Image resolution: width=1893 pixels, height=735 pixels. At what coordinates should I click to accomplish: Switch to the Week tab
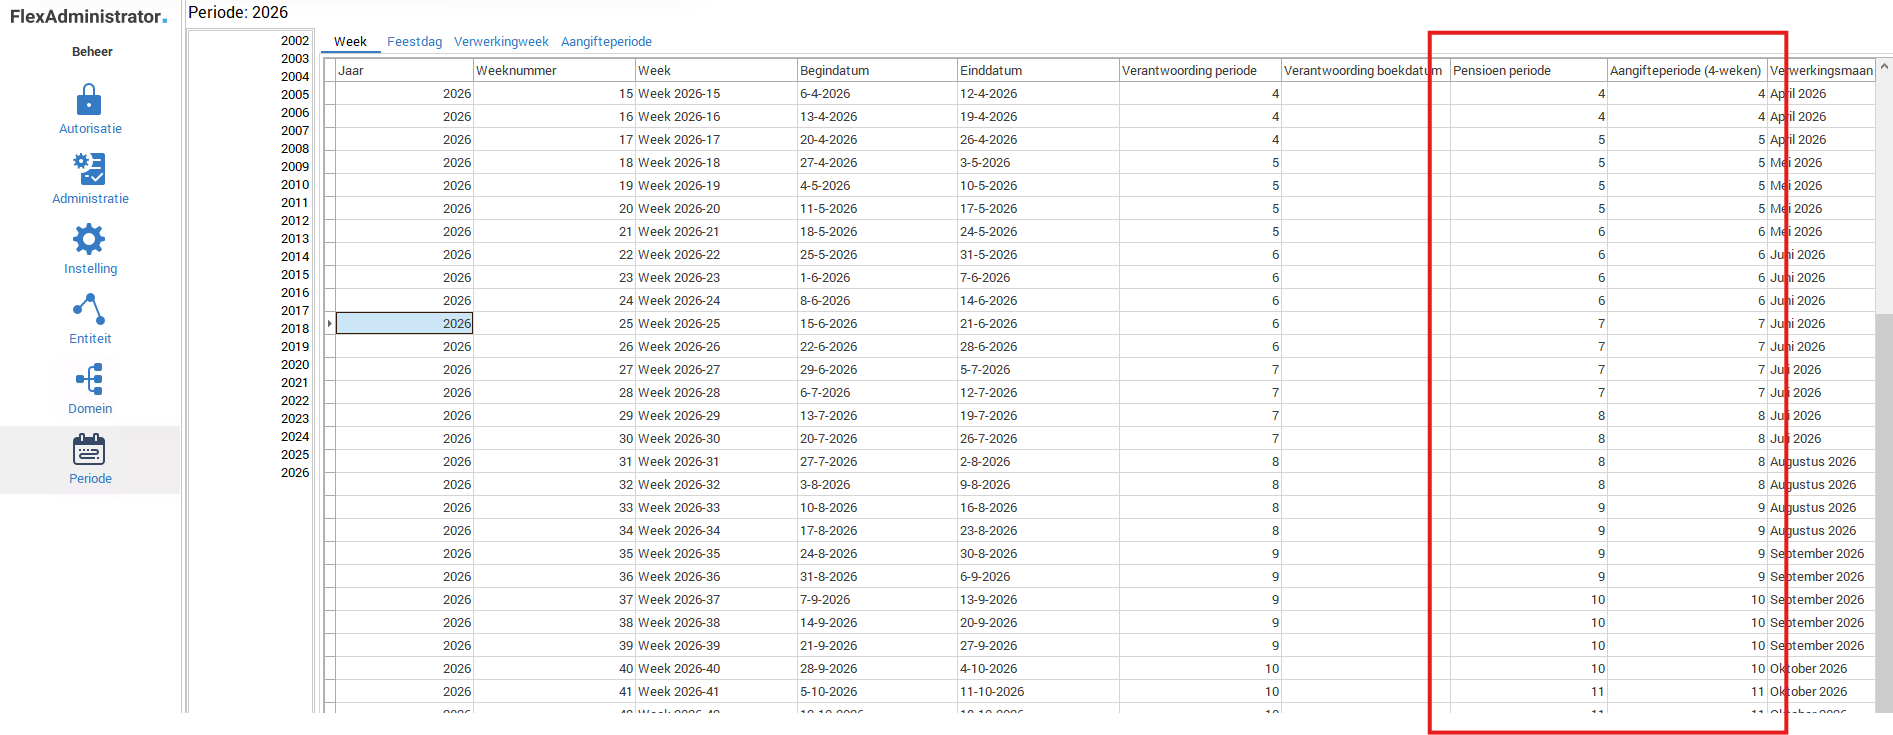coord(350,41)
